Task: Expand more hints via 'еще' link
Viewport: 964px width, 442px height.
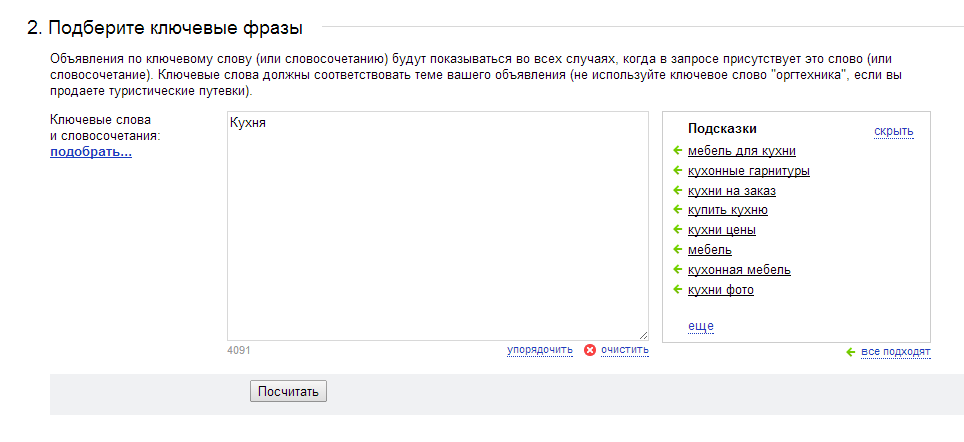Action: click(x=701, y=326)
